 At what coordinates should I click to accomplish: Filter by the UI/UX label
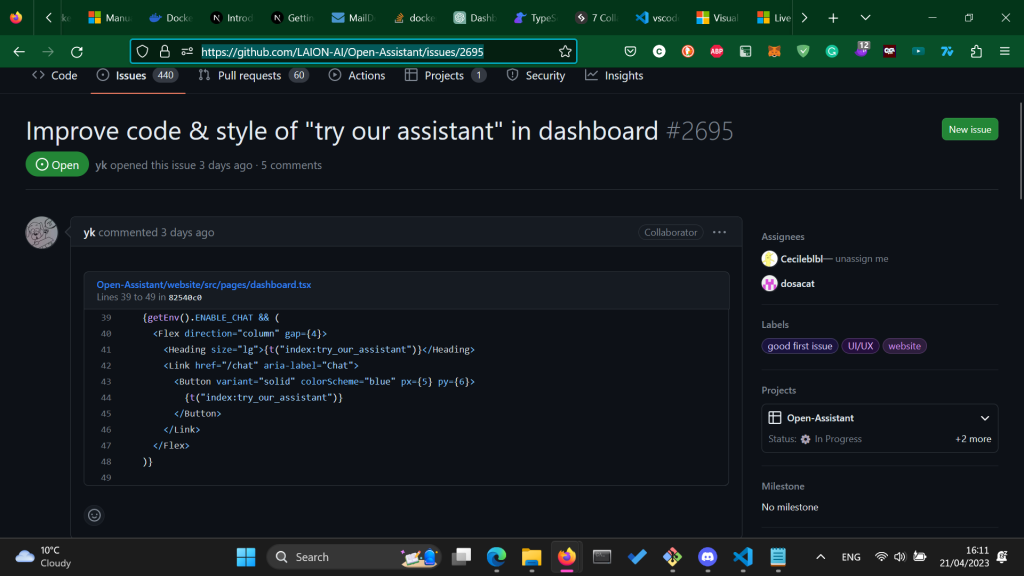(x=860, y=346)
